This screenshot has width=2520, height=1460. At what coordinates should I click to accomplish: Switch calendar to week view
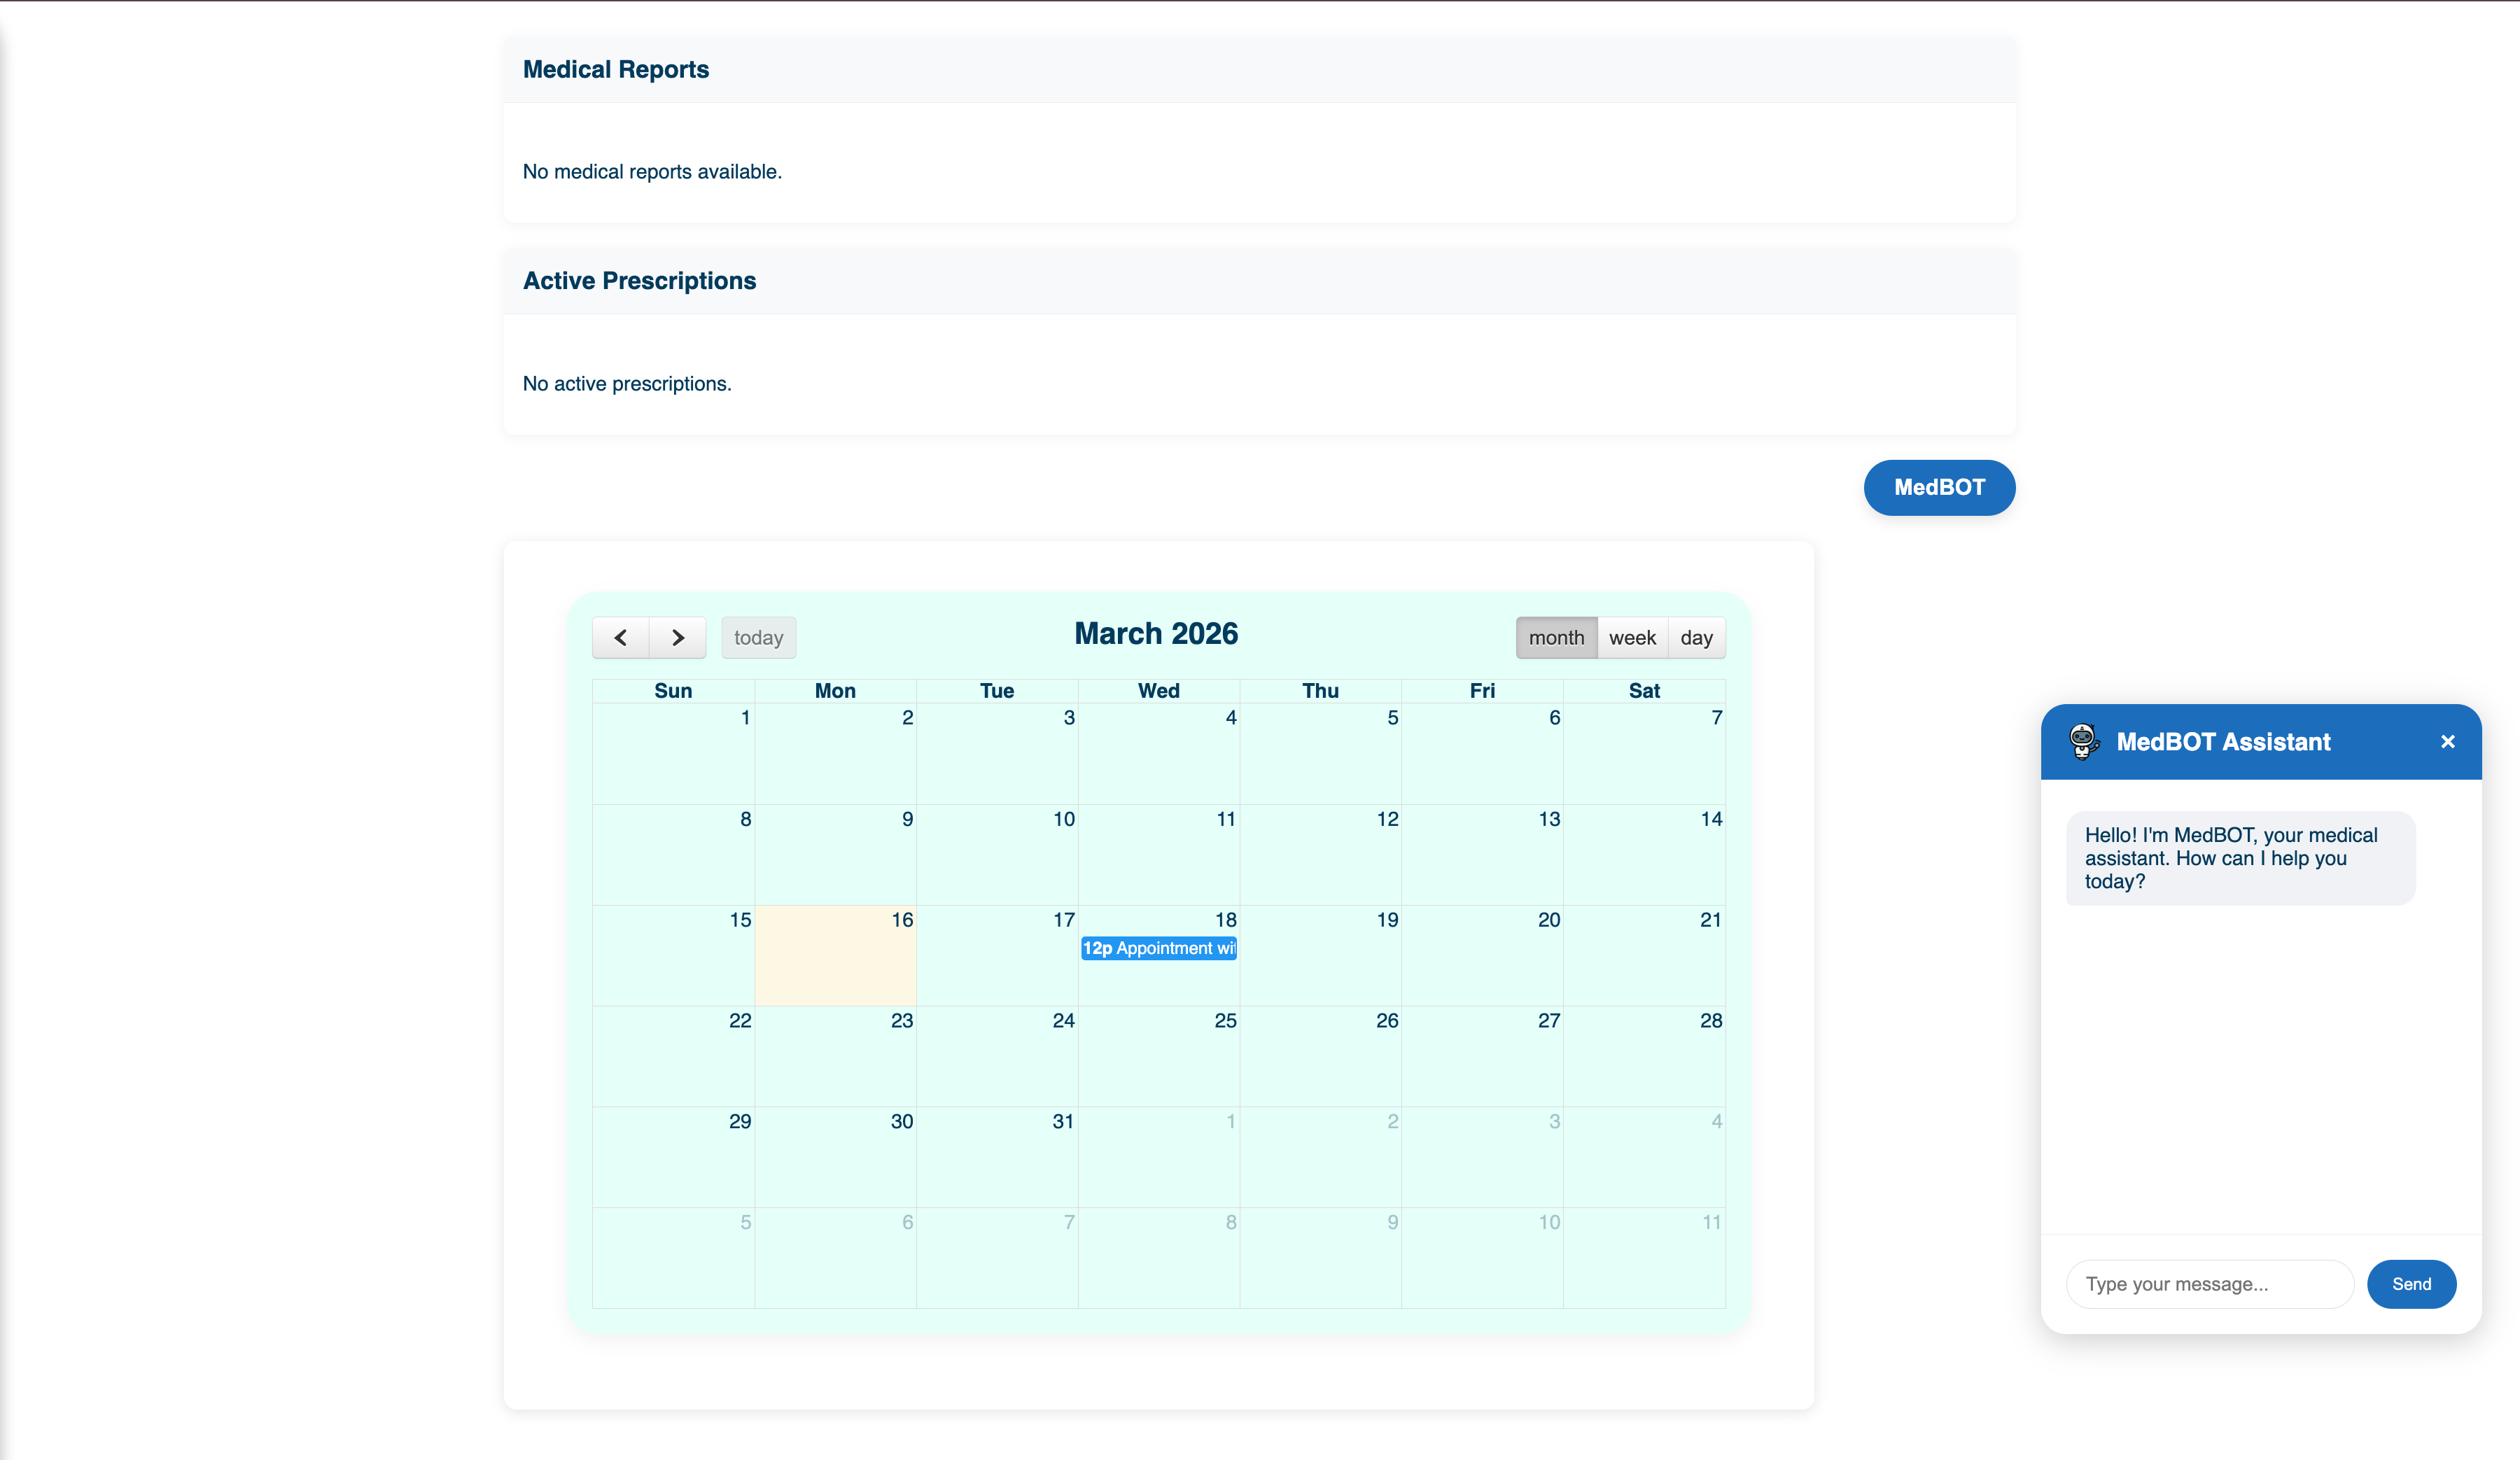(1632, 637)
